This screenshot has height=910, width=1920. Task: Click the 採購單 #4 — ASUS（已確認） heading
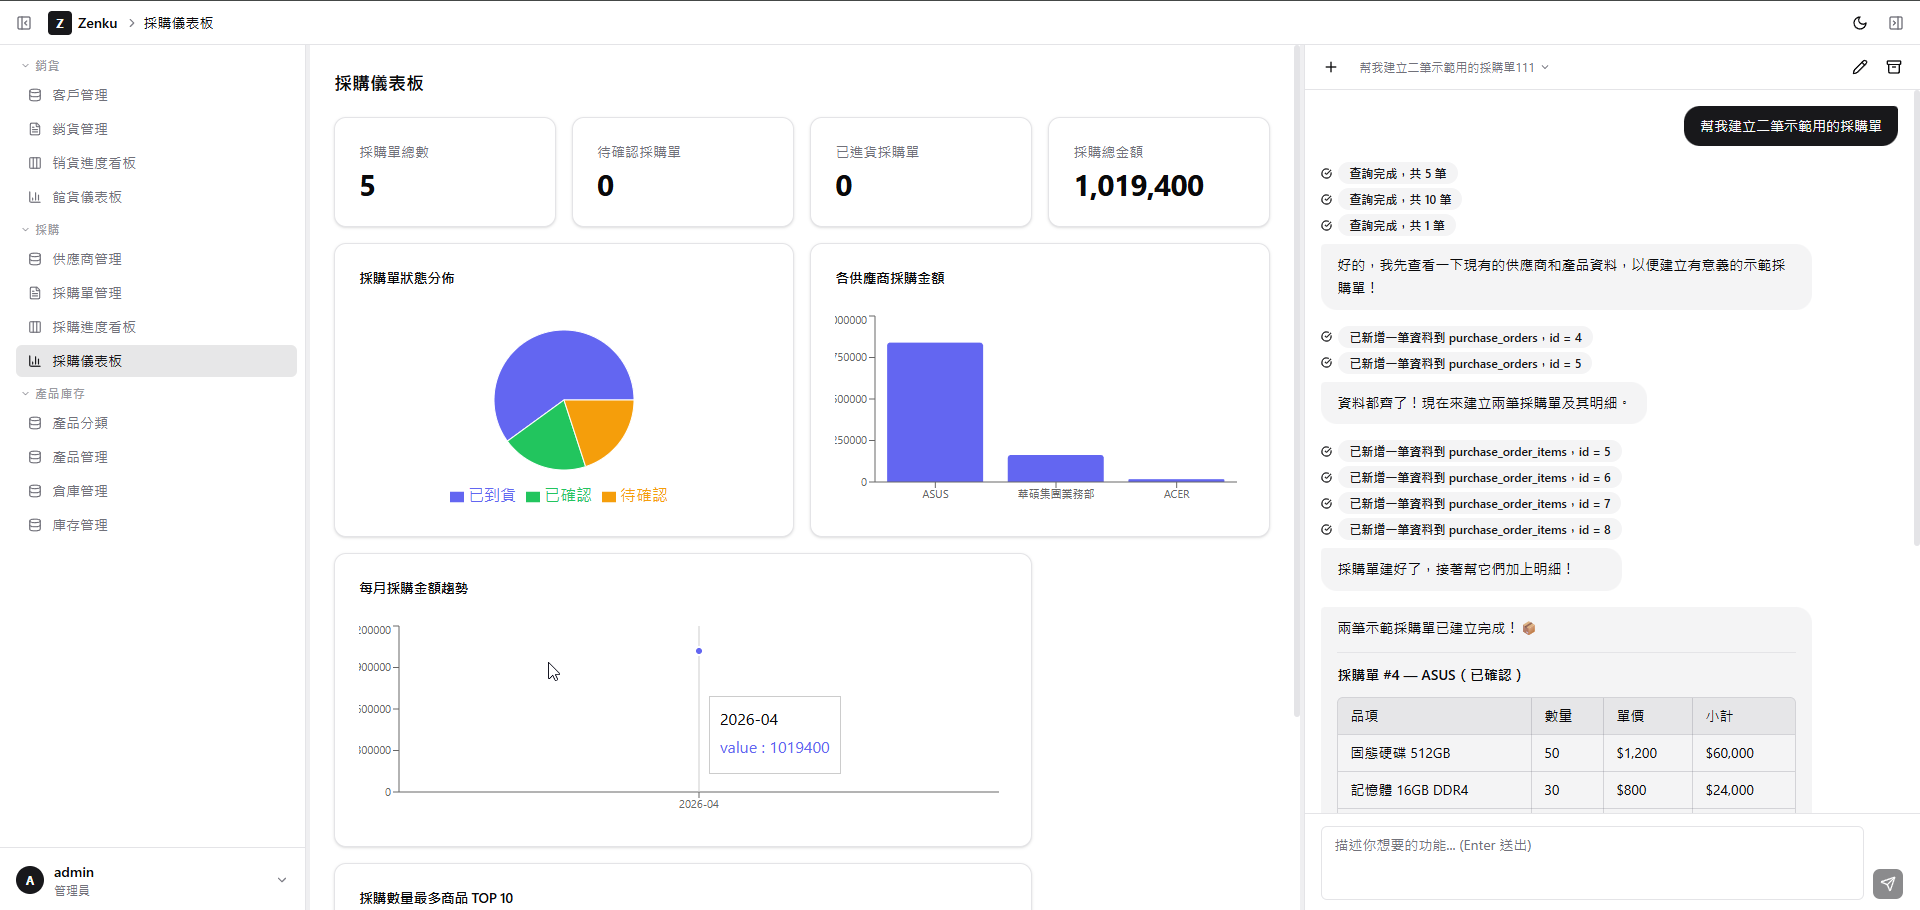[x=1430, y=675]
